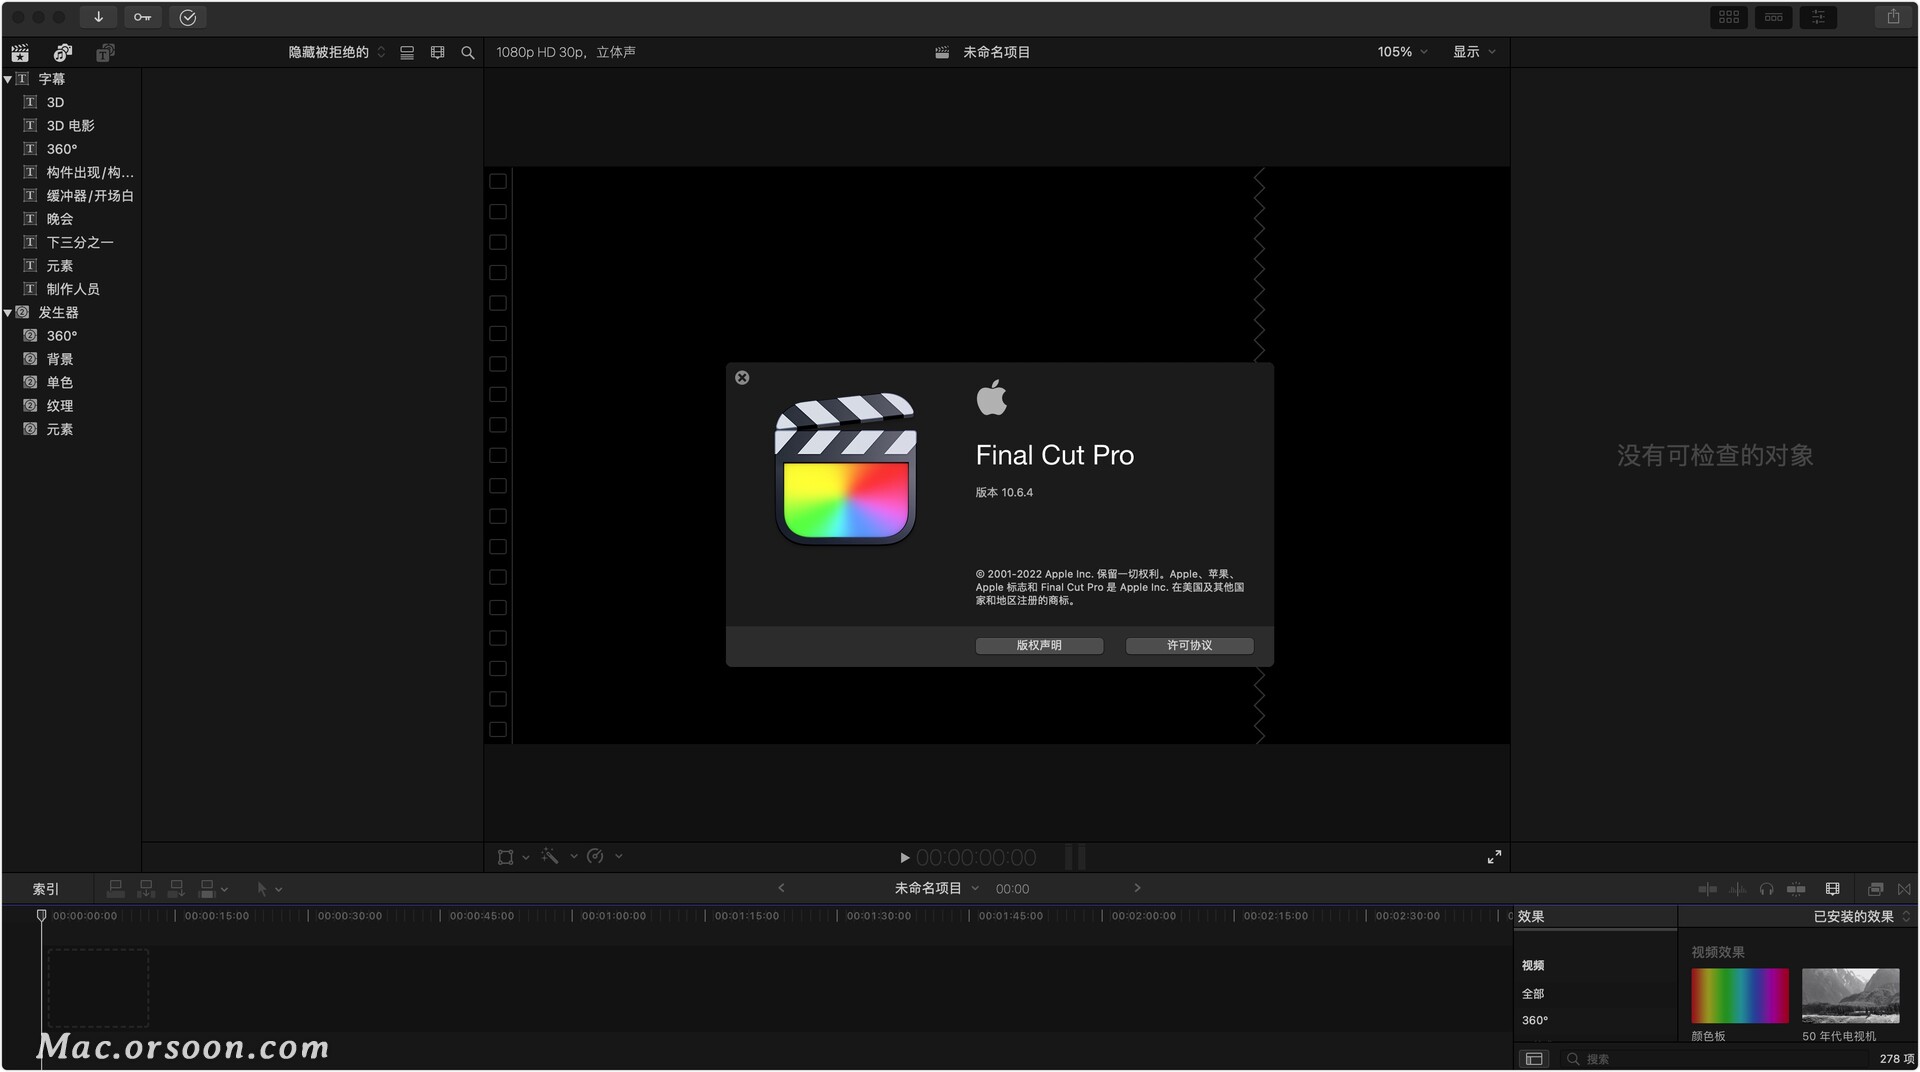Collapse the 字幕 category tree

[8, 79]
